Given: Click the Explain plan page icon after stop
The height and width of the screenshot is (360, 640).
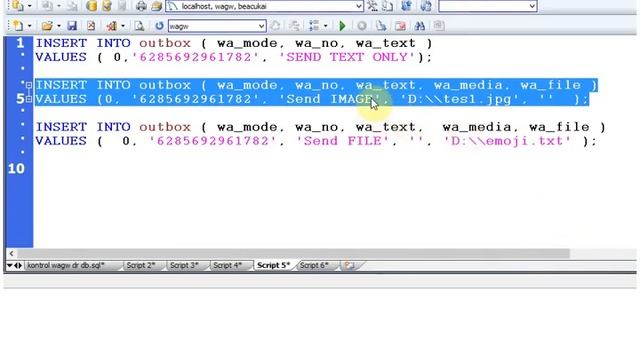Looking at the screenshot, I should point(381,26).
